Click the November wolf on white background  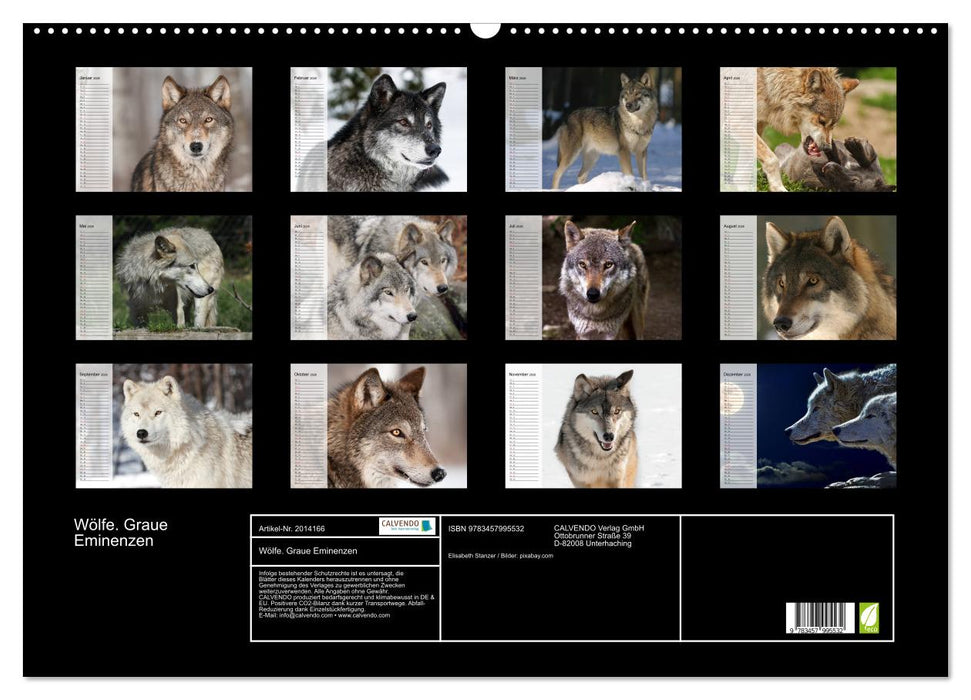pos(593,426)
